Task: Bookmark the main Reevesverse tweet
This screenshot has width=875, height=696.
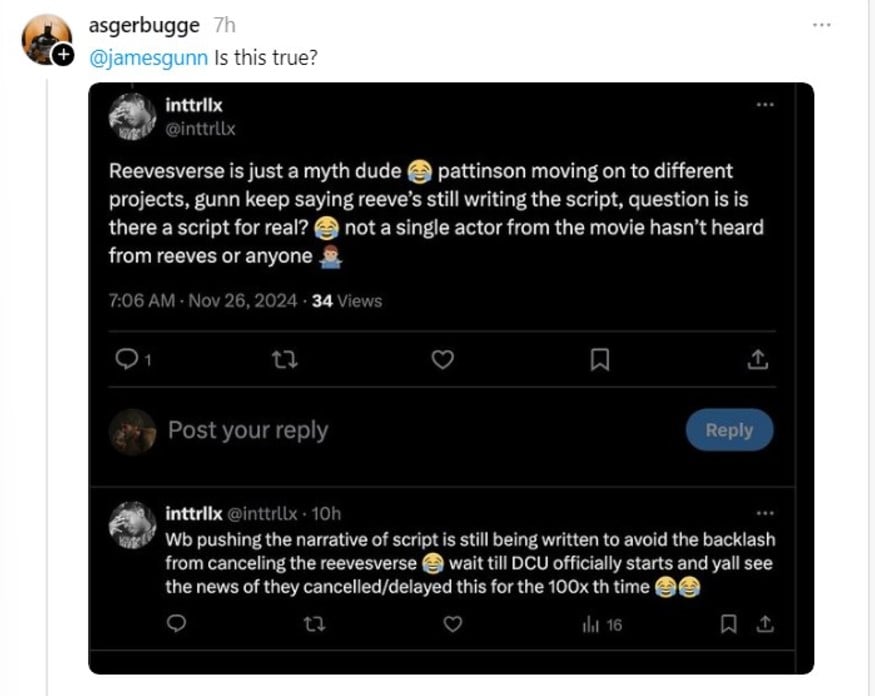Action: pyautogui.click(x=600, y=360)
